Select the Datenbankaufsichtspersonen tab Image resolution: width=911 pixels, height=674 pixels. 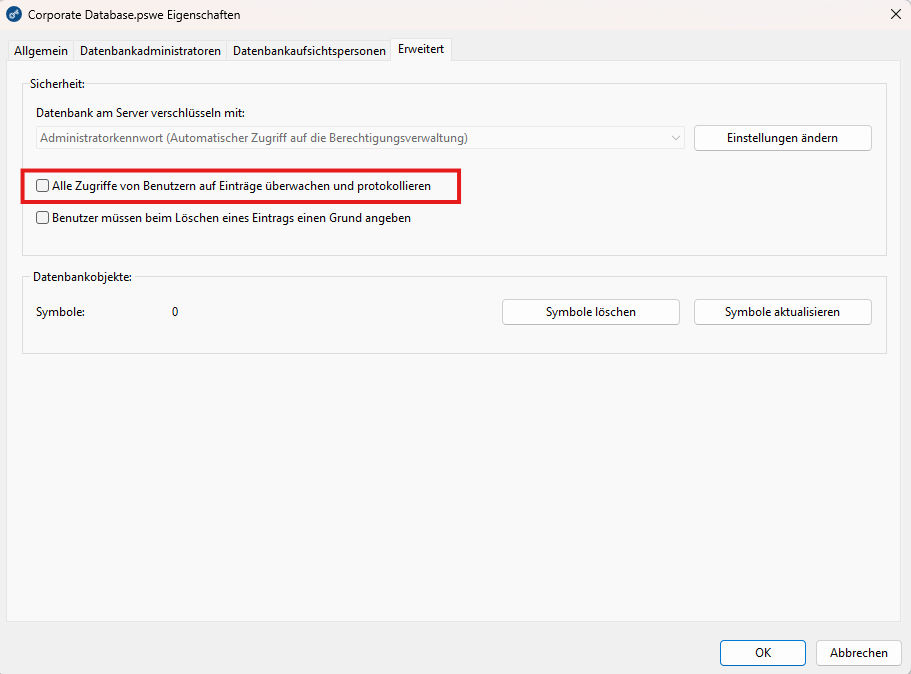tap(309, 51)
